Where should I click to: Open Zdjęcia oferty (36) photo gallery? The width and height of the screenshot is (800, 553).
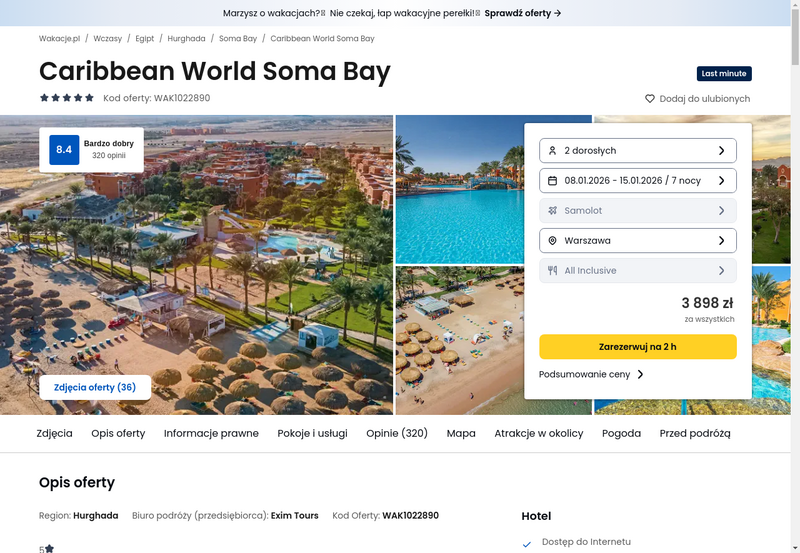95,387
